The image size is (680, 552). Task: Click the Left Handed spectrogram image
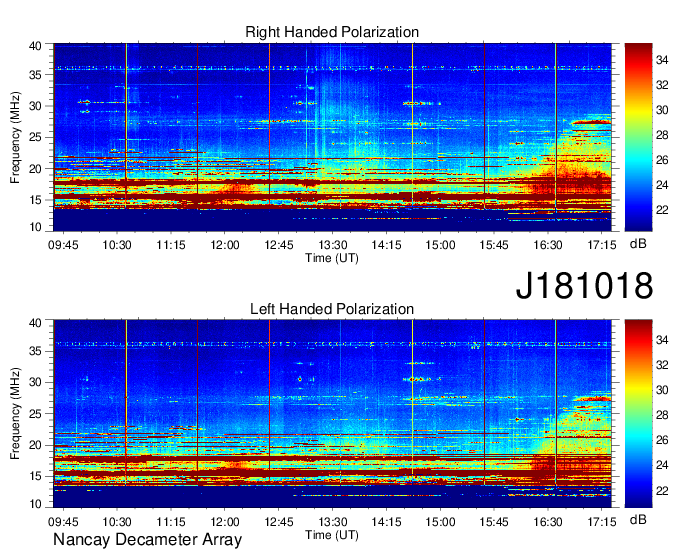click(x=332, y=414)
